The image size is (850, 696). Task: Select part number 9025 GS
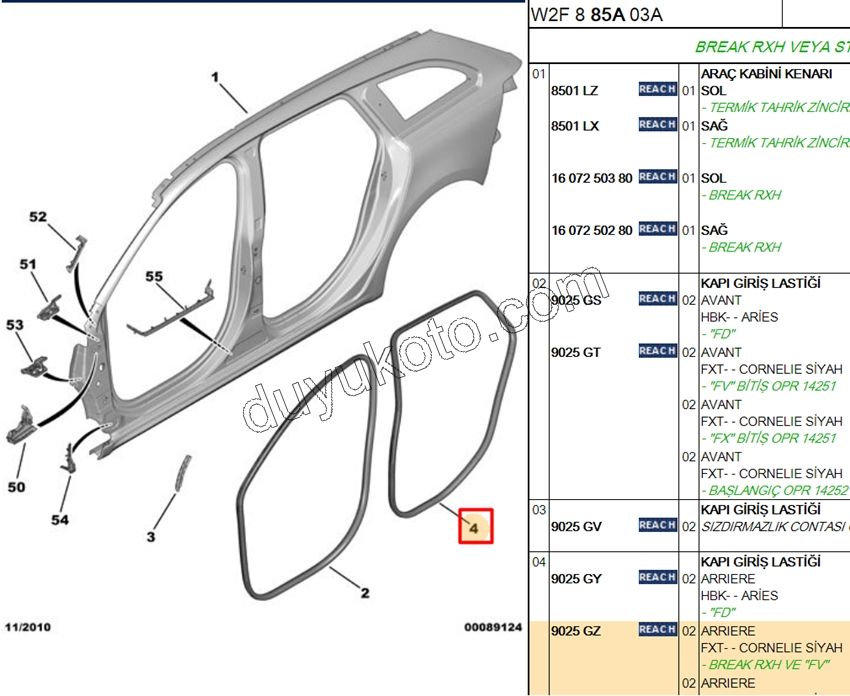click(x=577, y=300)
